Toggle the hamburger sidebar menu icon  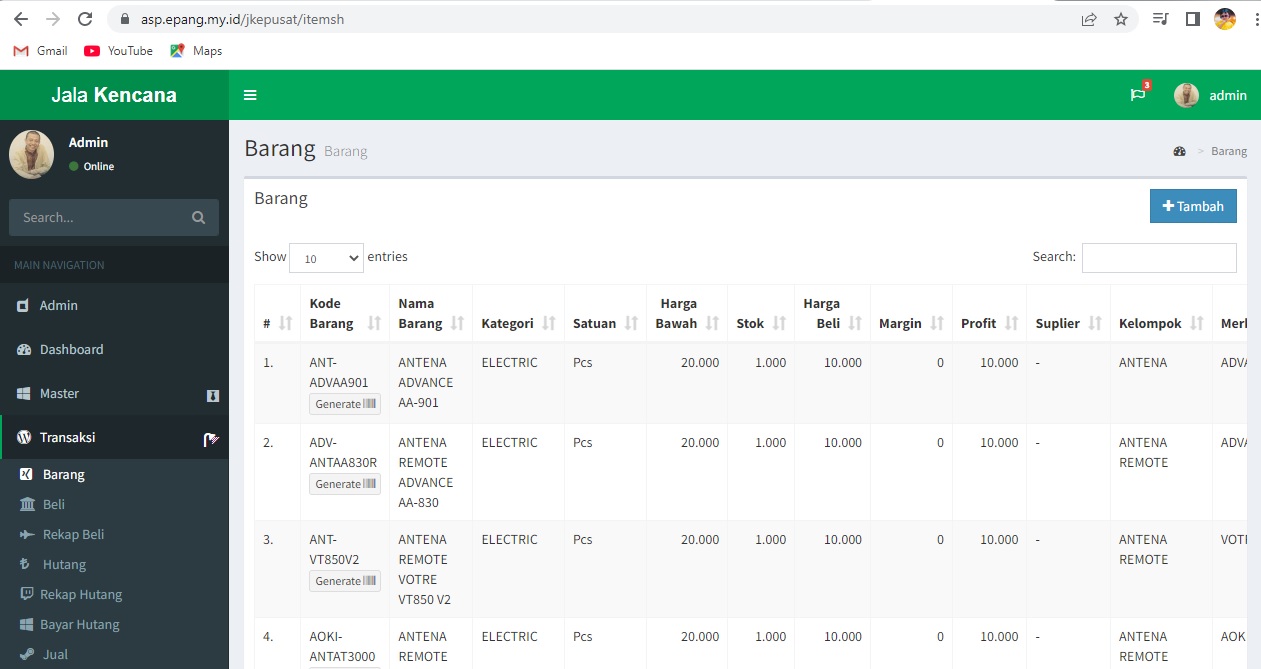coord(250,95)
